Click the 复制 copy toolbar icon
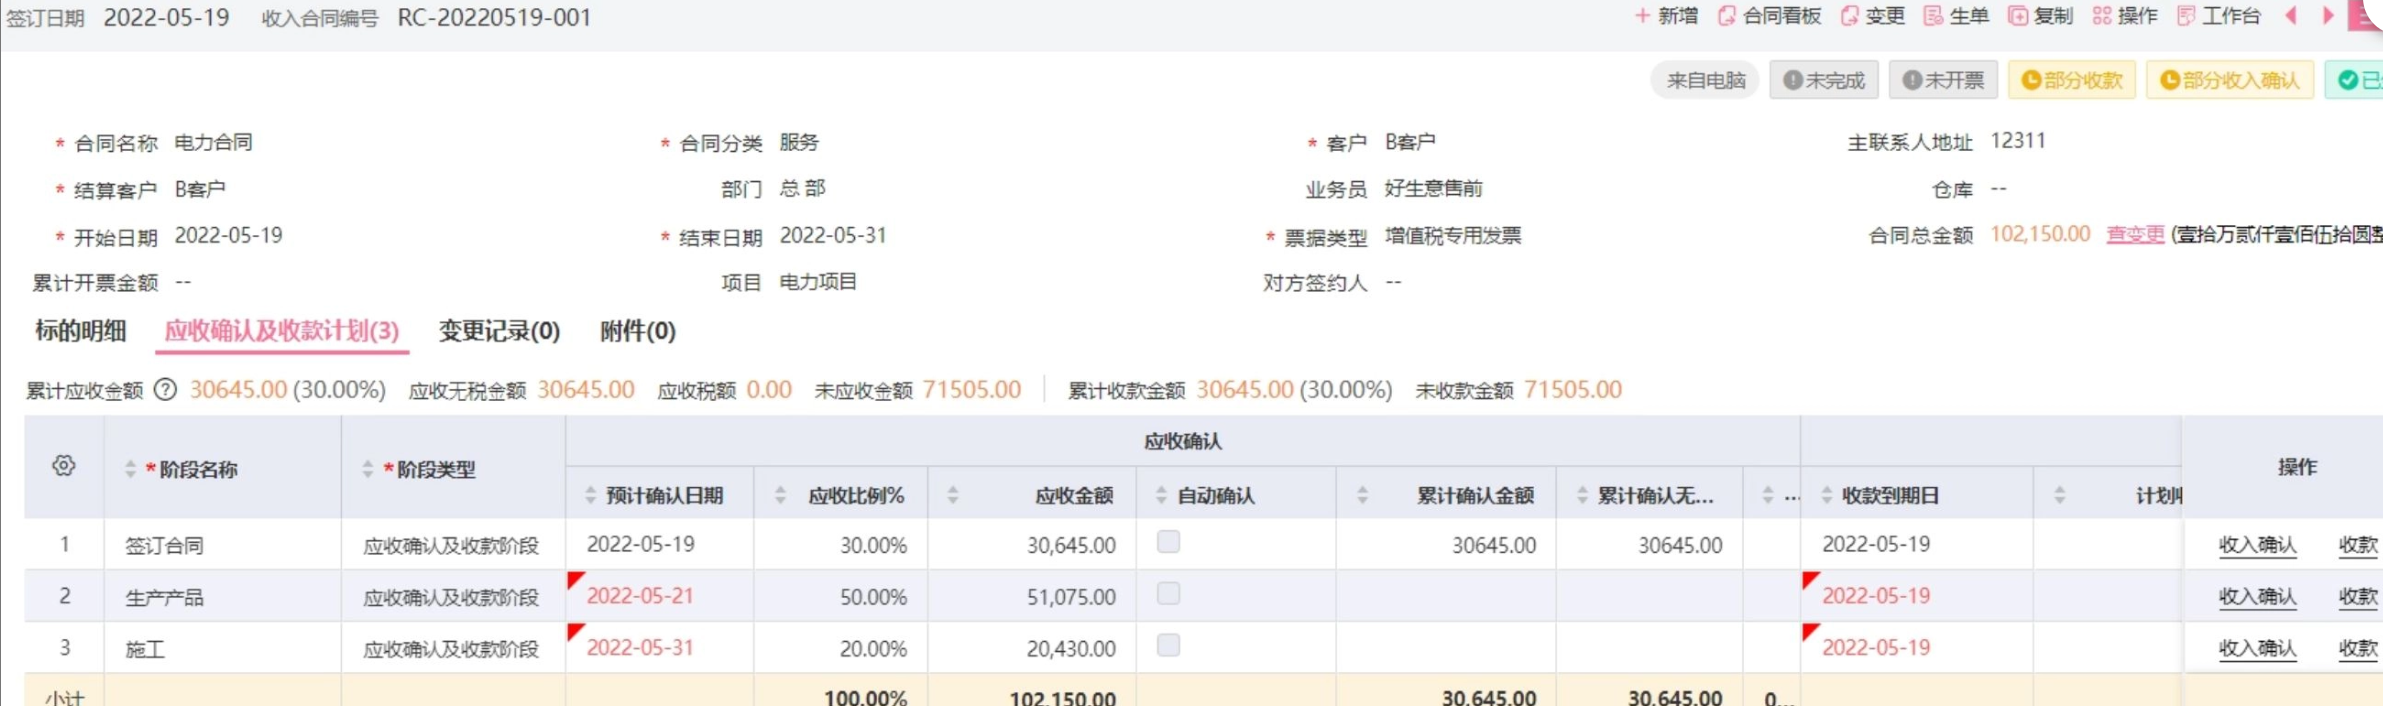The width and height of the screenshot is (2383, 706). pos(2018,16)
